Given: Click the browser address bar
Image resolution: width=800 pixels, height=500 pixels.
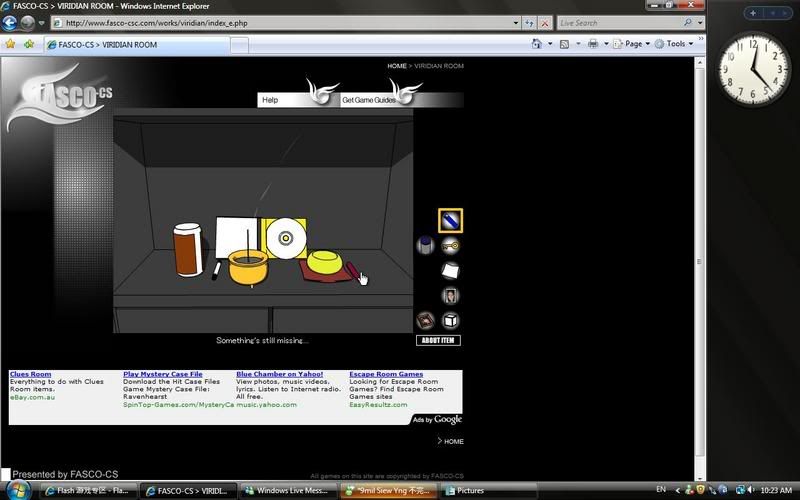Looking at the screenshot, I should coord(290,22).
